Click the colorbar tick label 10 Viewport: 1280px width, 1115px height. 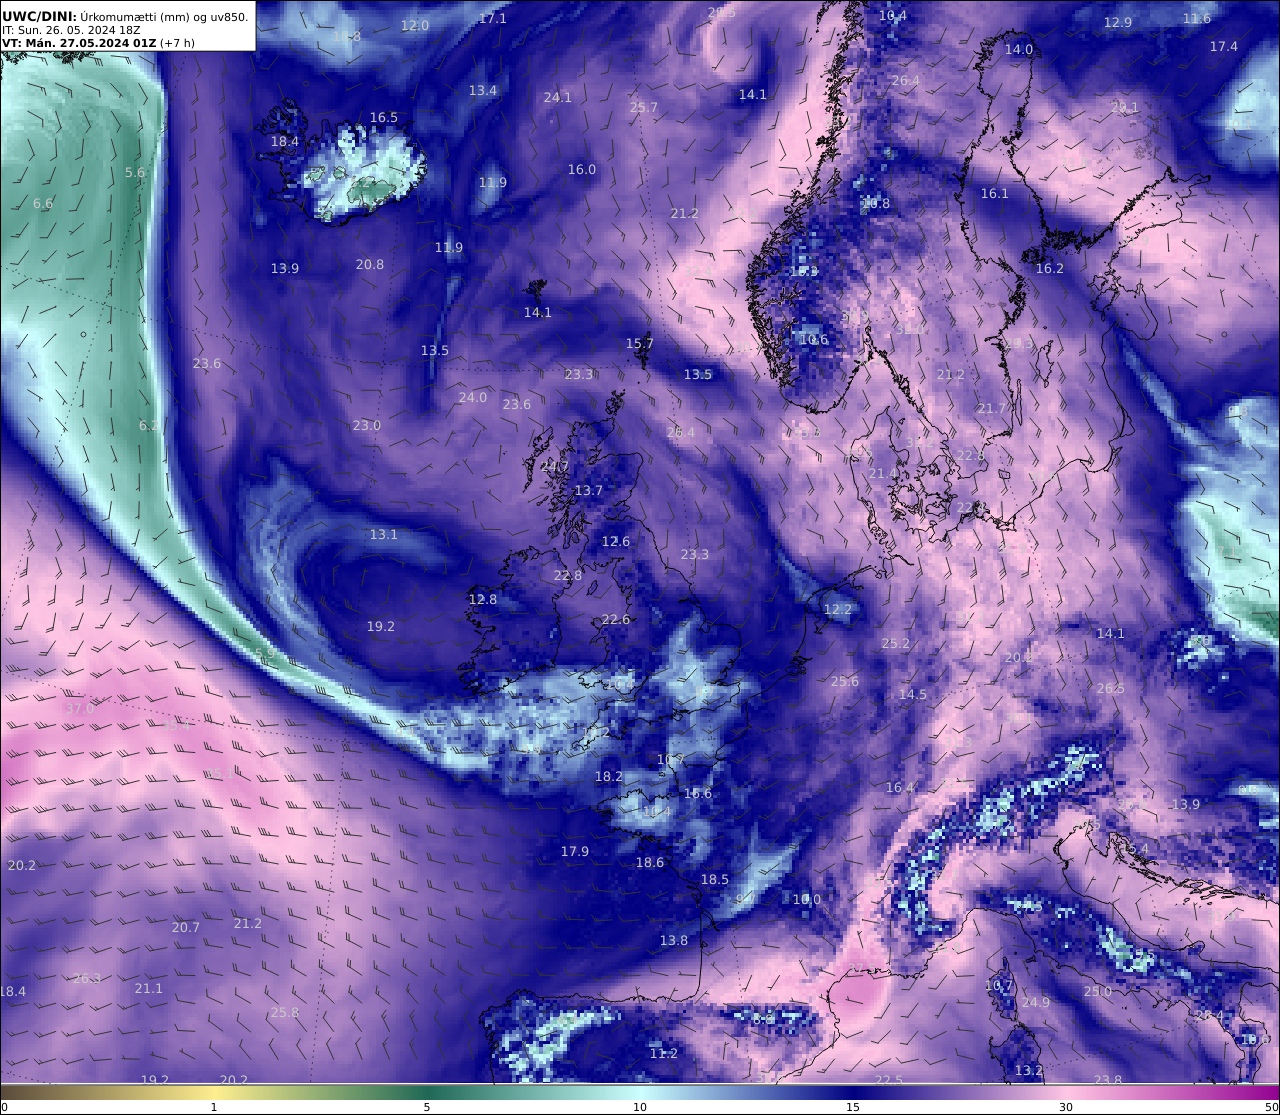point(640,1107)
